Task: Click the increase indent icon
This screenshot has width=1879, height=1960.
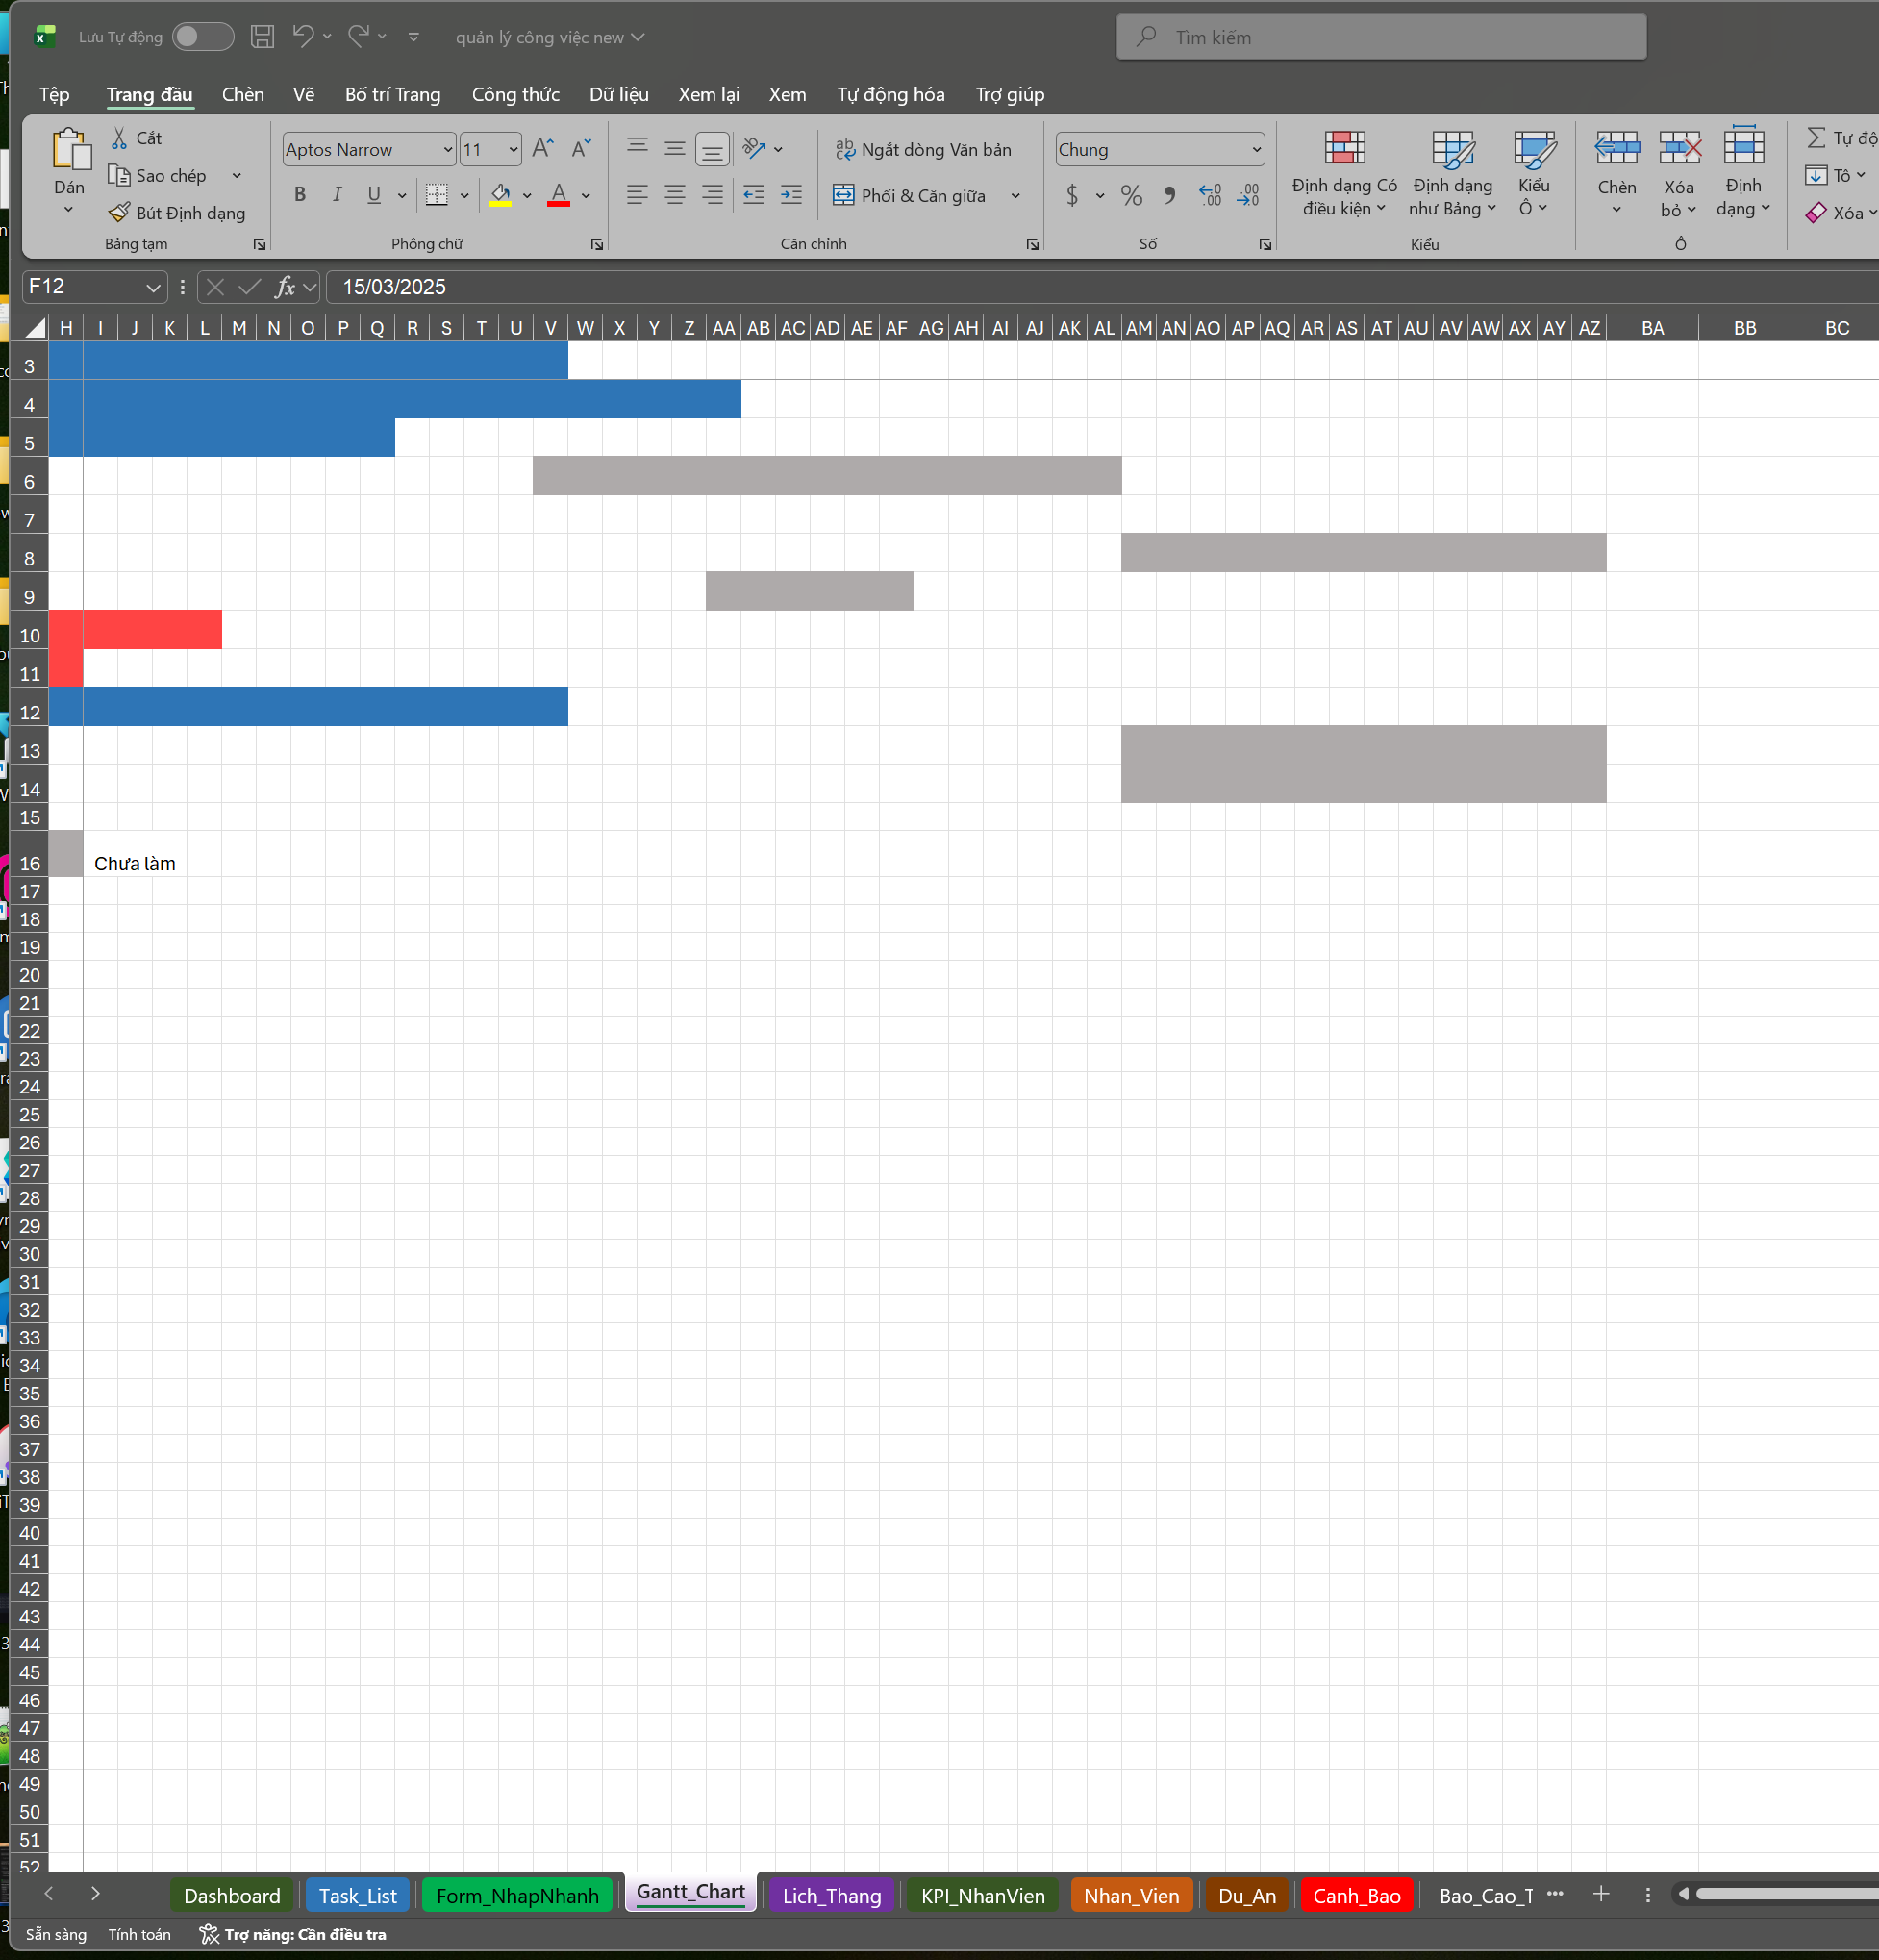Action: pos(791,195)
